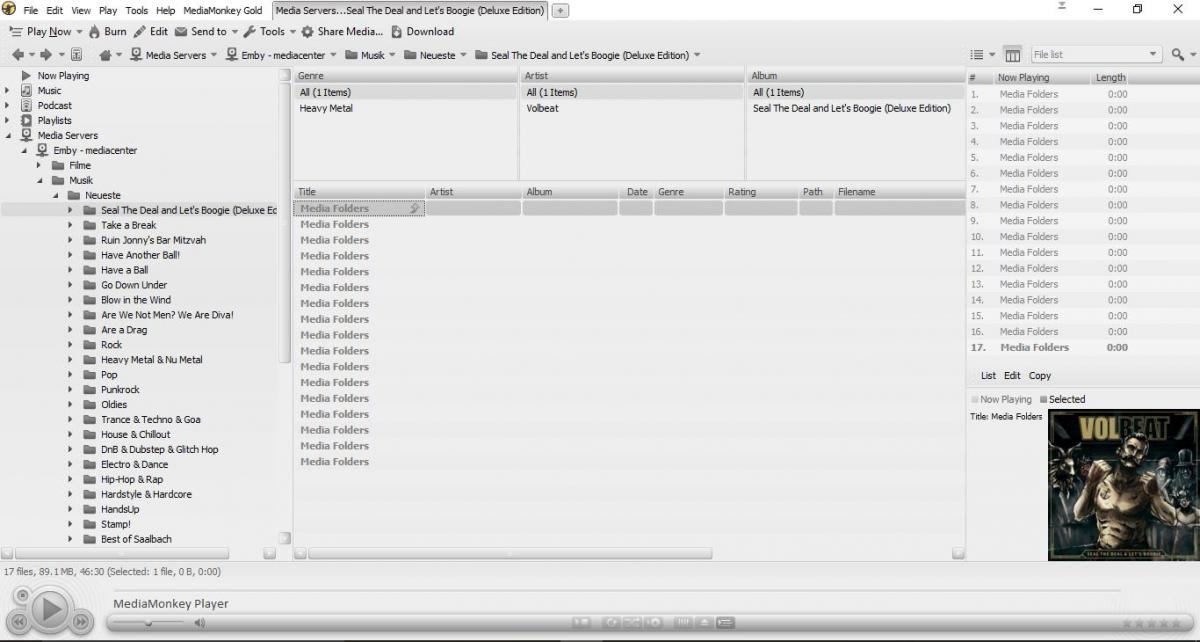
Task: Collapse the Neueste folder node
Action: pos(56,195)
